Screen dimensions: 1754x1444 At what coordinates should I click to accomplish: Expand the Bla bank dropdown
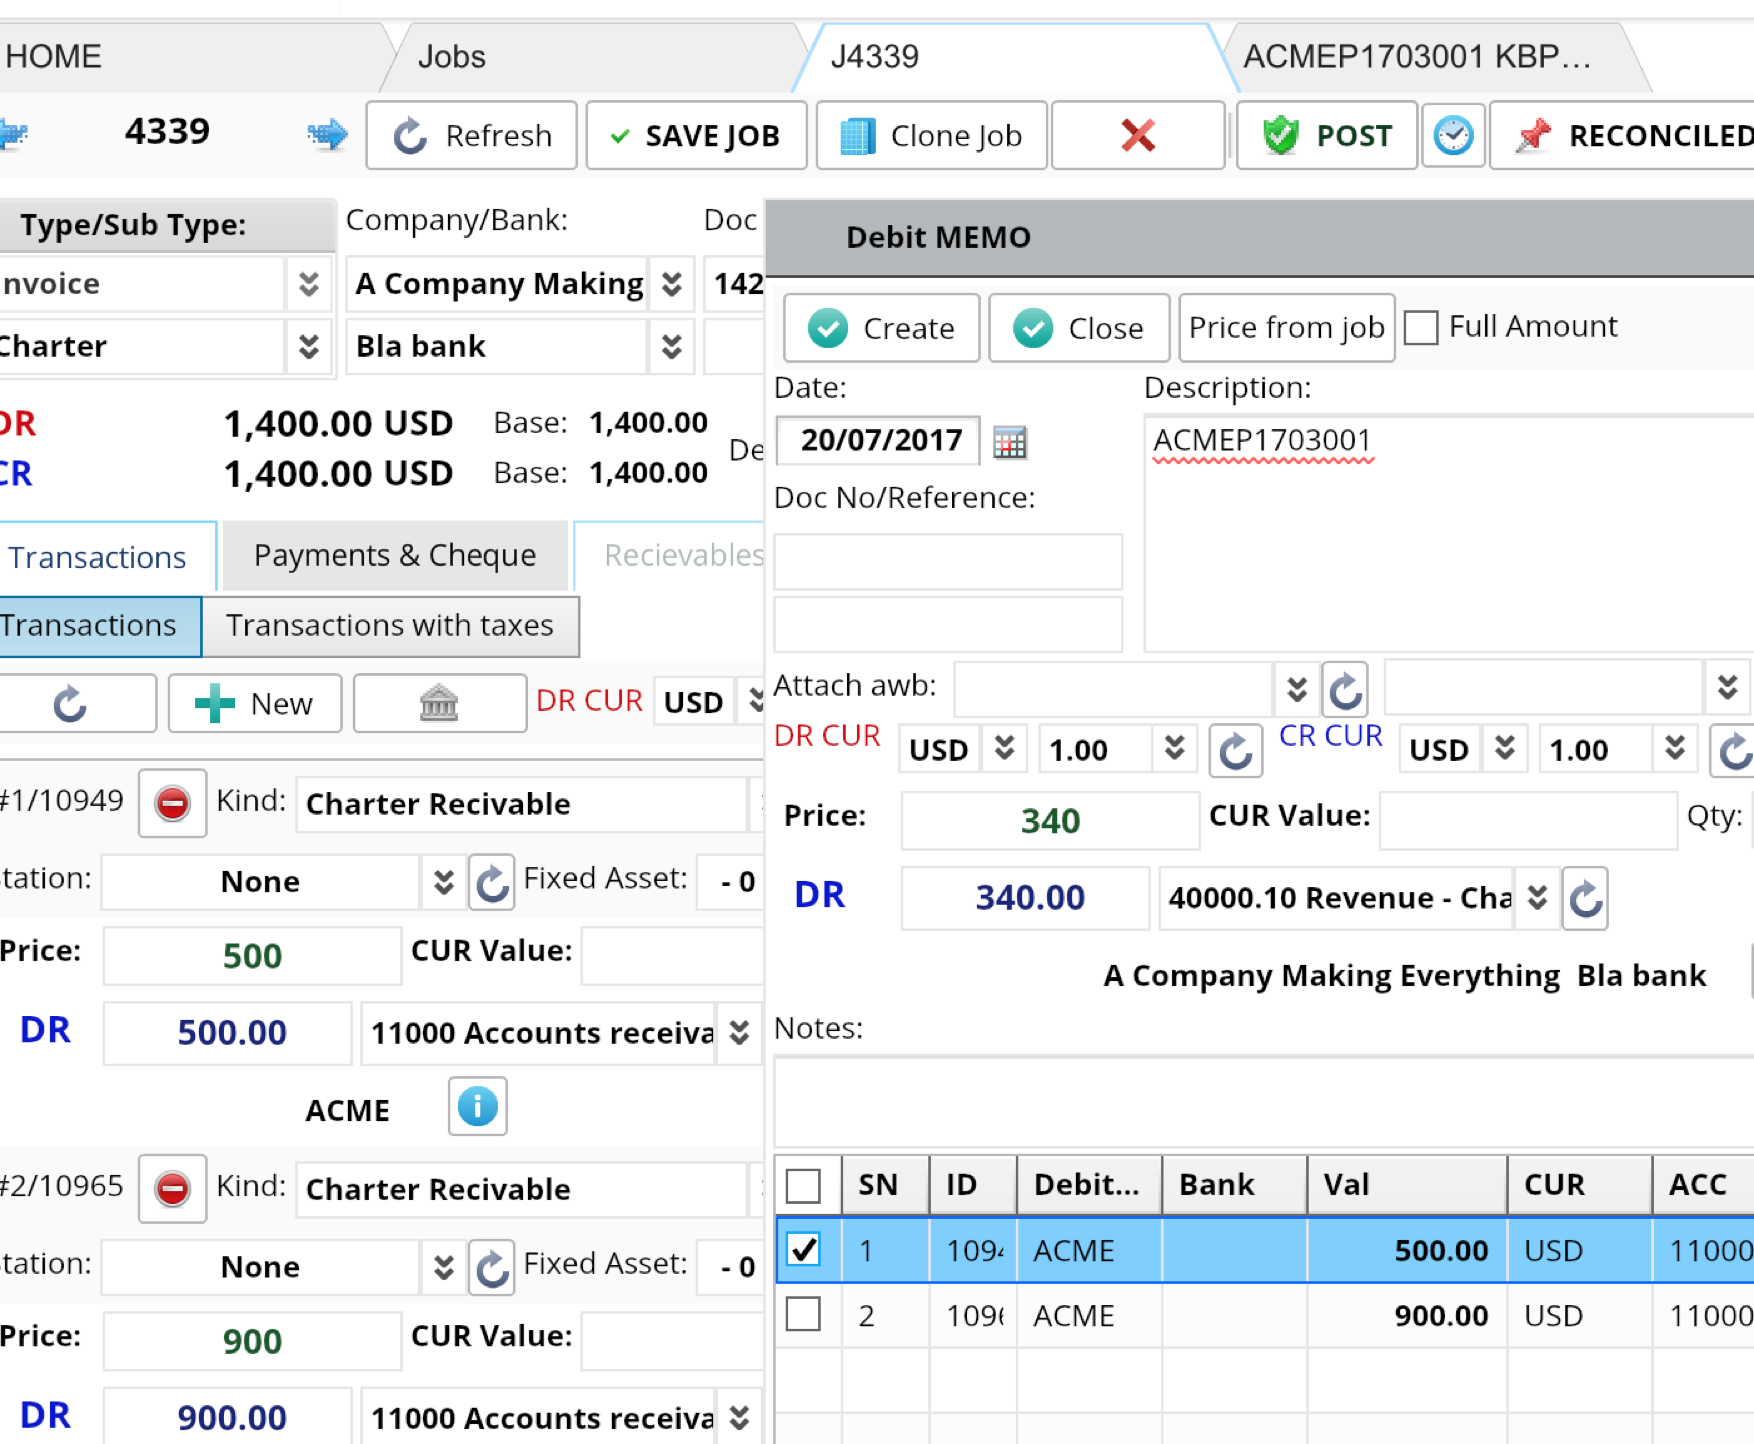(671, 346)
